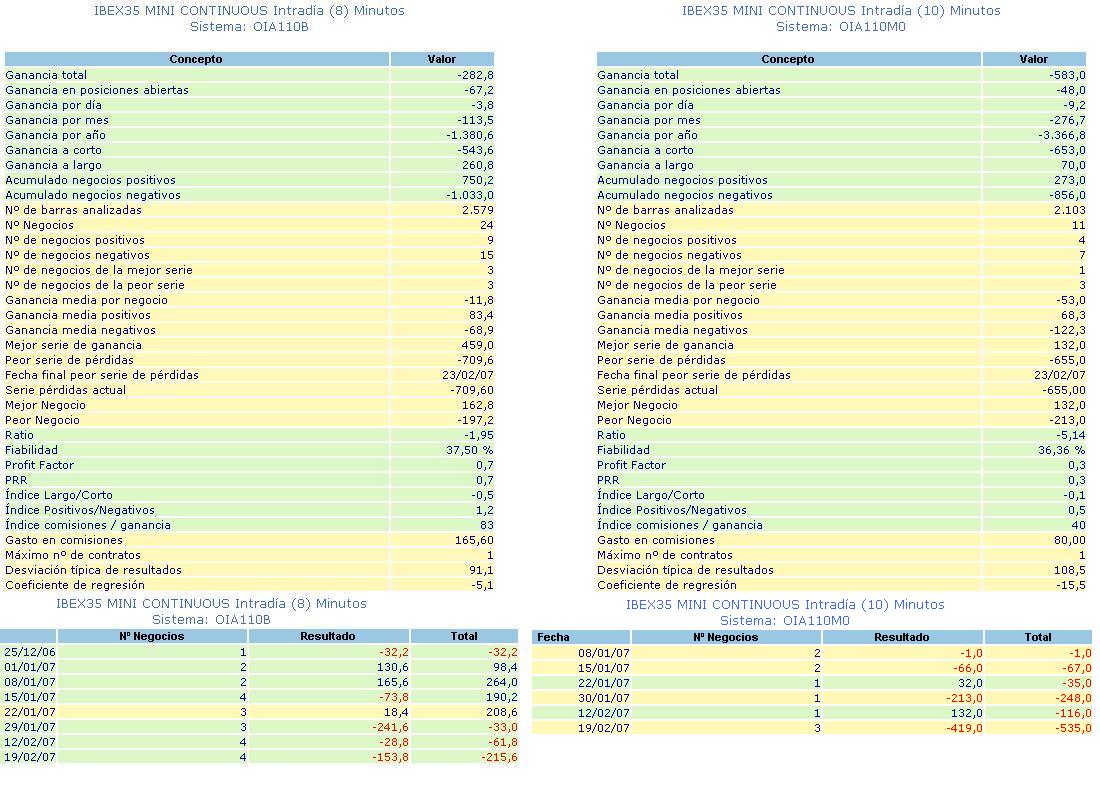1100x800 pixels.
Task: Click the Resultado value -66,0
Action: pyautogui.click(x=967, y=668)
